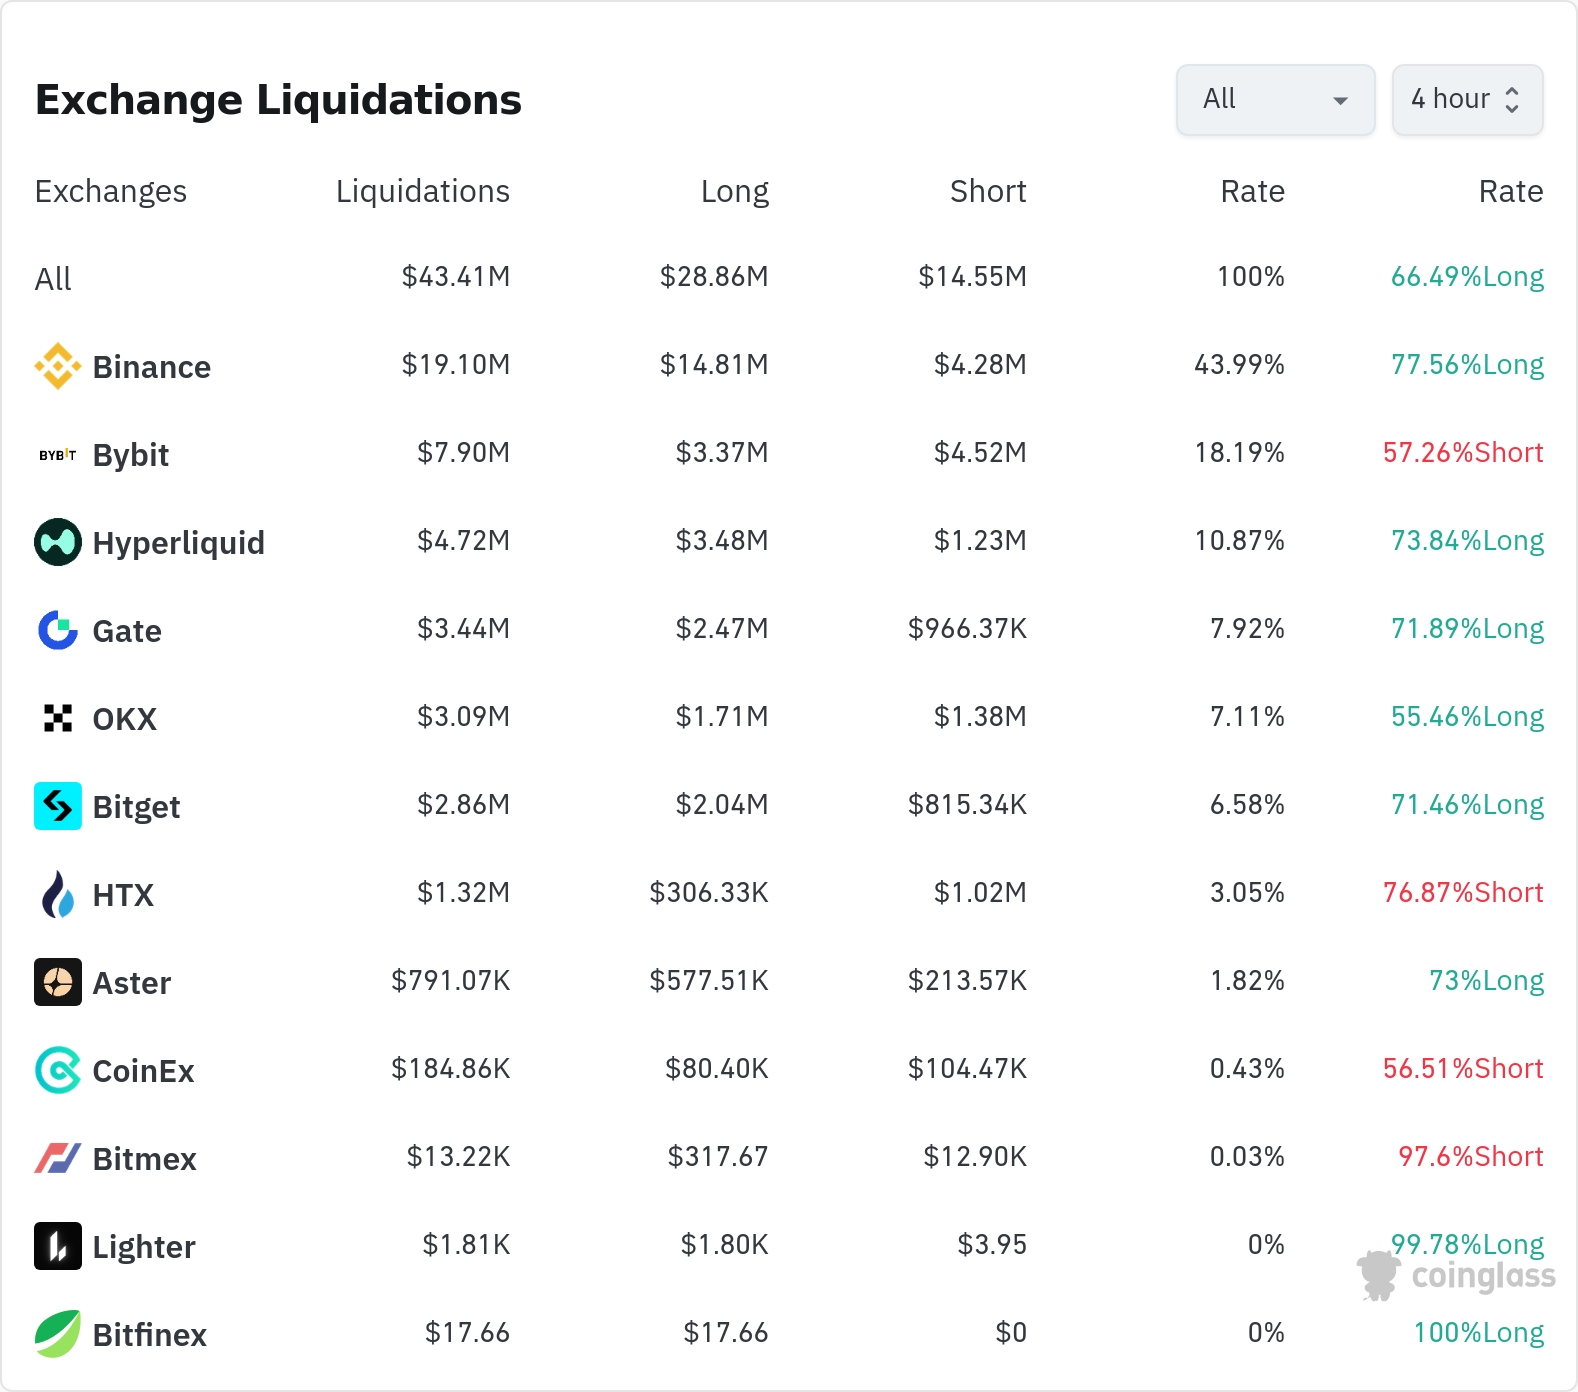Viewport: 1578px width, 1392px height.
Task: Click the OKX logo icon
Action: [58, 718]
